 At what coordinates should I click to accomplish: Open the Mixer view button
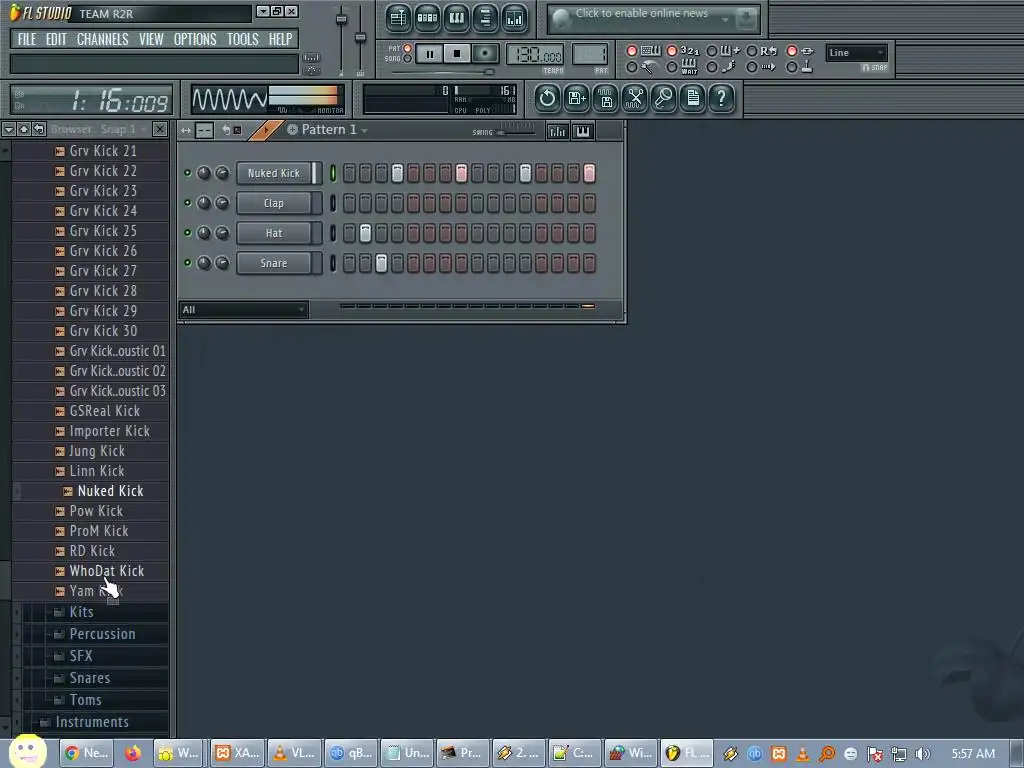pos(515,18)
